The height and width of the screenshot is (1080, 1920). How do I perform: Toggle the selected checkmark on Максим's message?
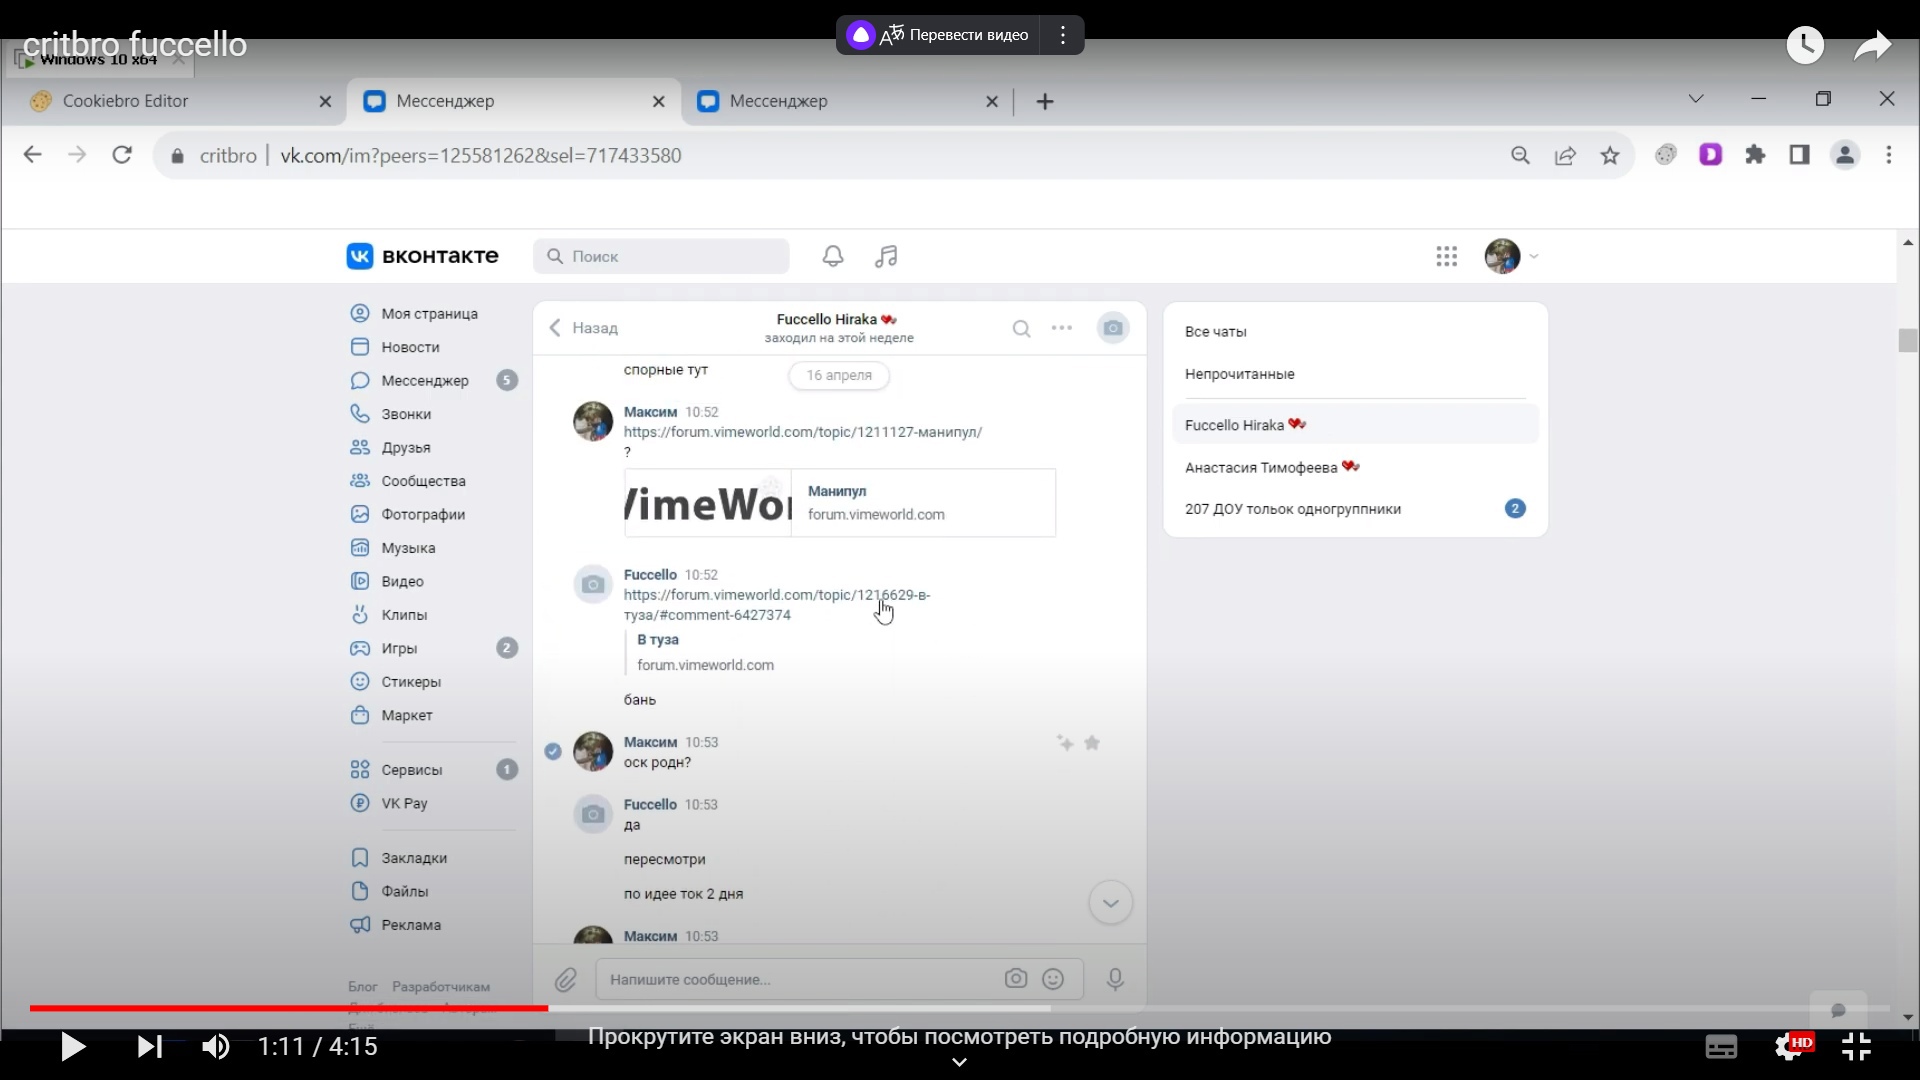click(x=553, y=751)
